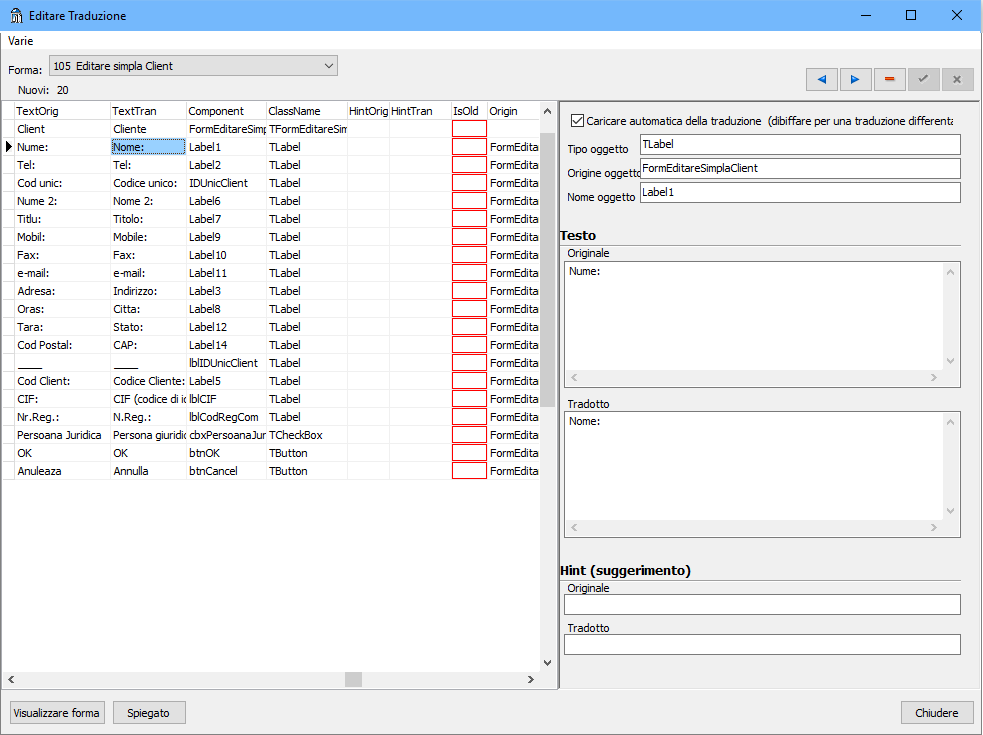Toggle IsOld box for Anuleaza row
Image resolution: width=983 pixels, height=735 pixels.
469,471
